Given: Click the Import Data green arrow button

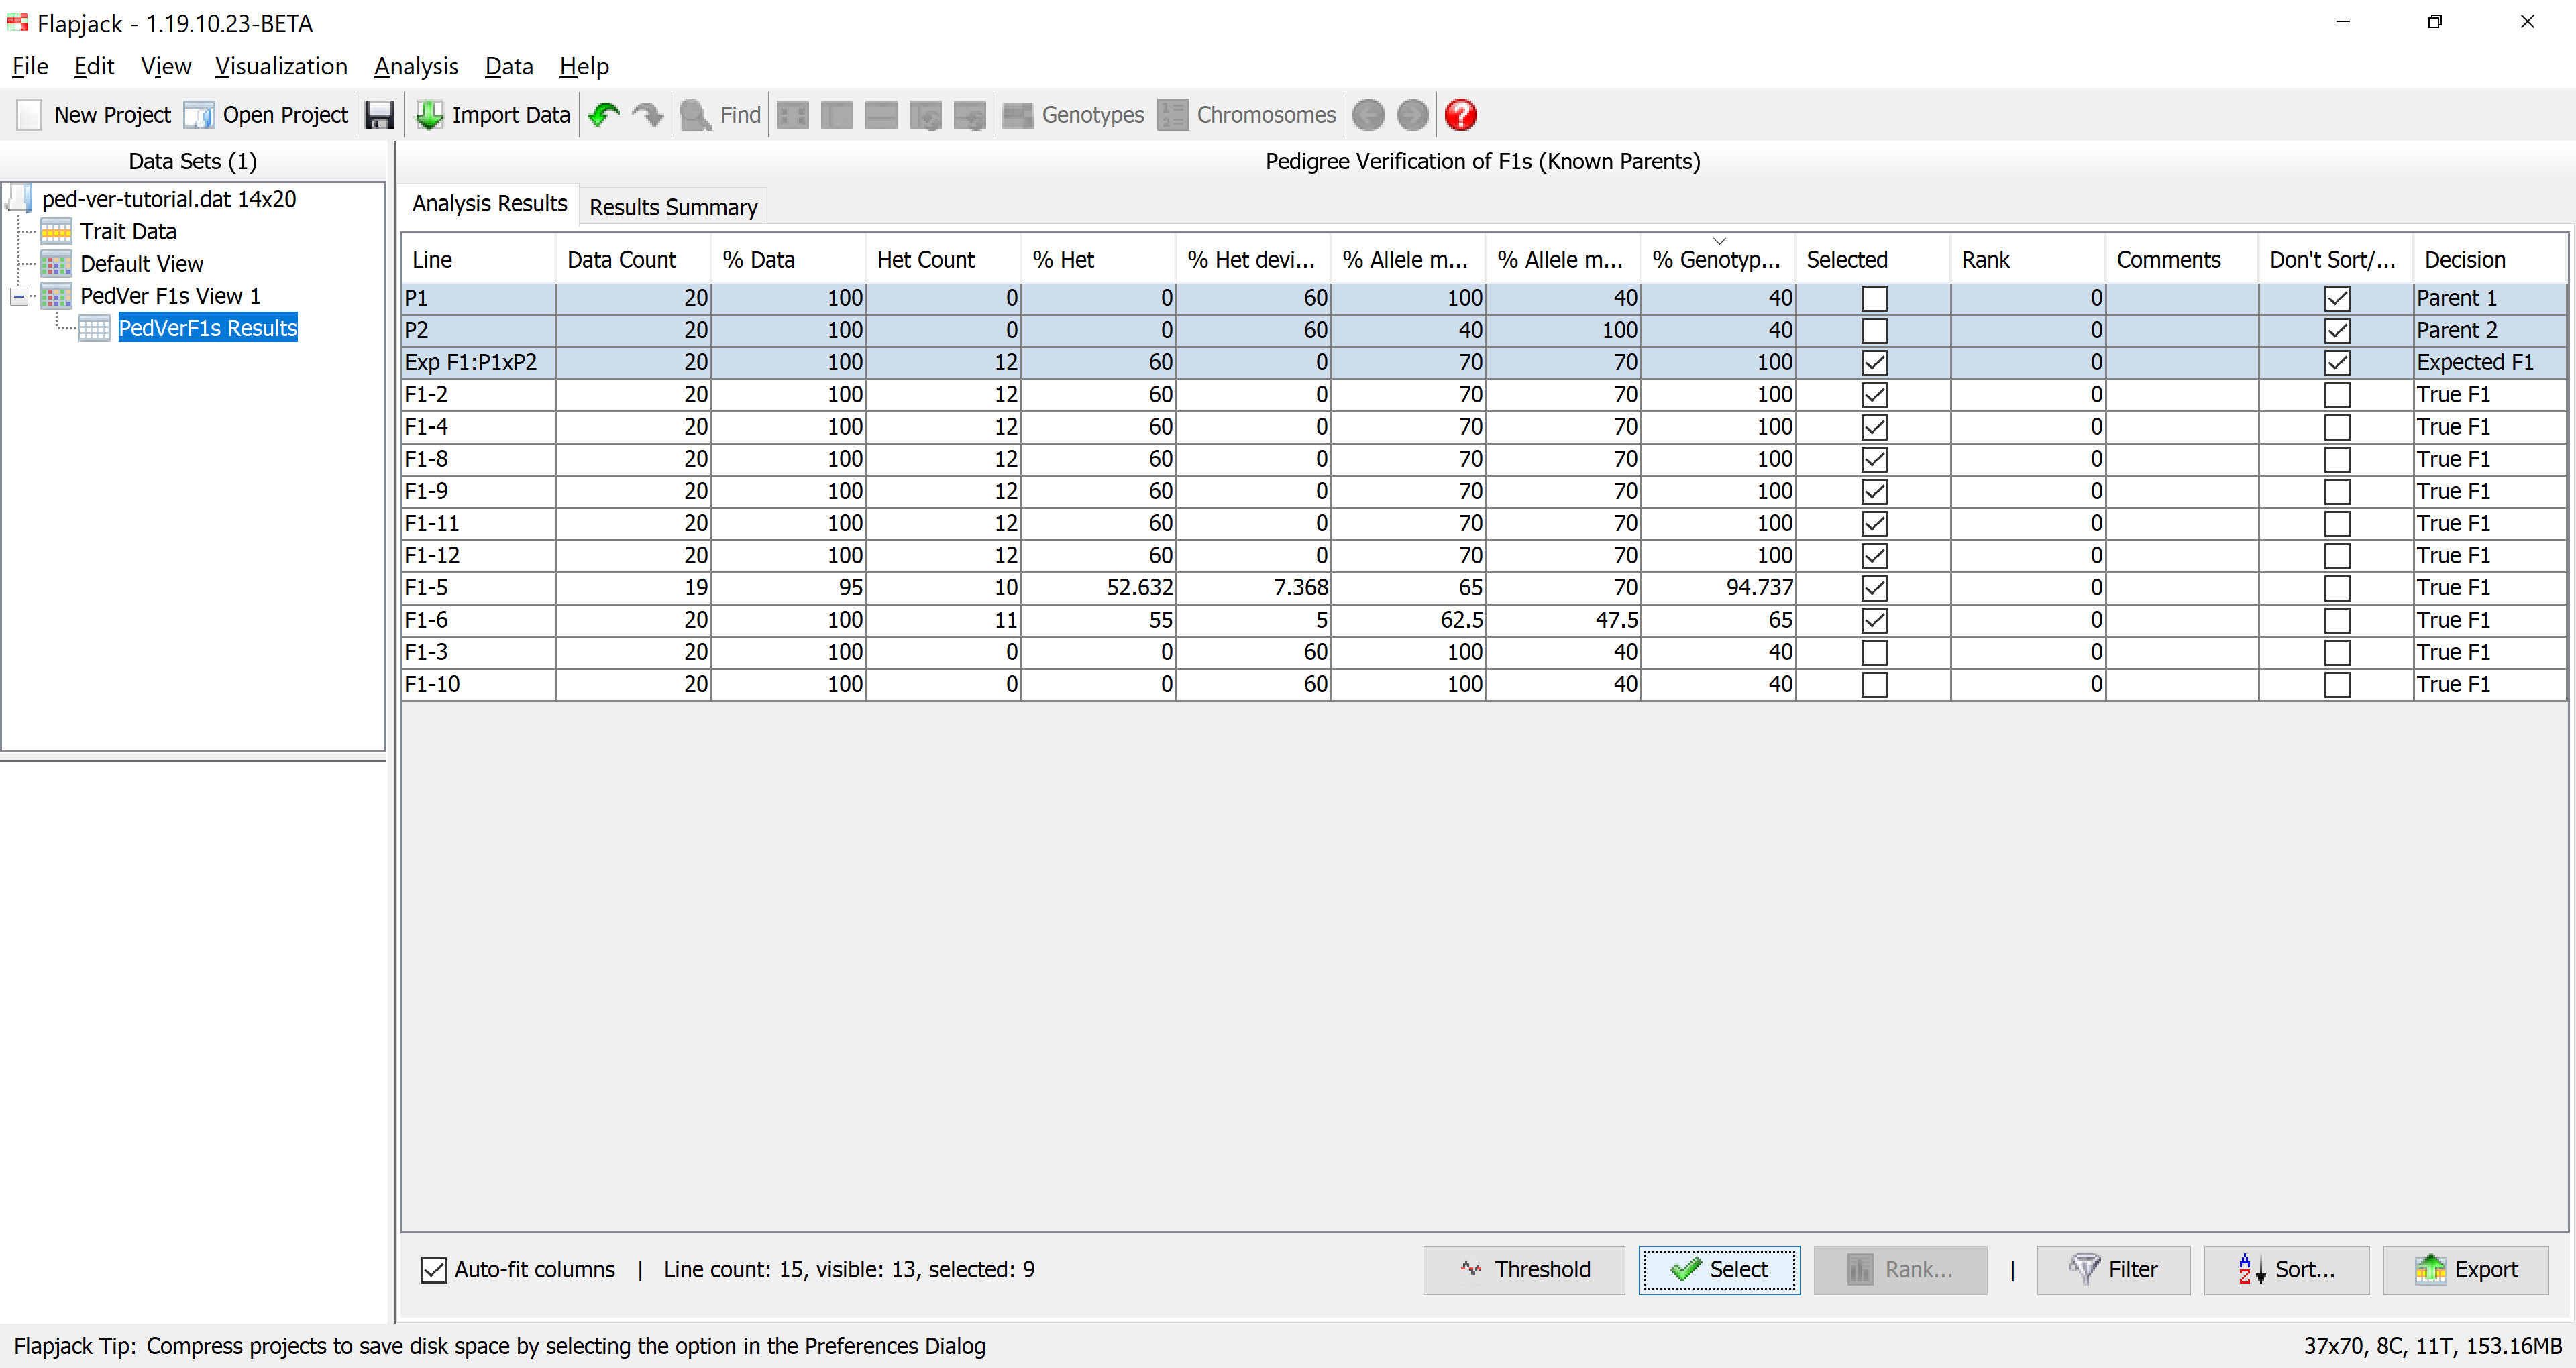Looking at the screenshot, I should pos(493,115).
